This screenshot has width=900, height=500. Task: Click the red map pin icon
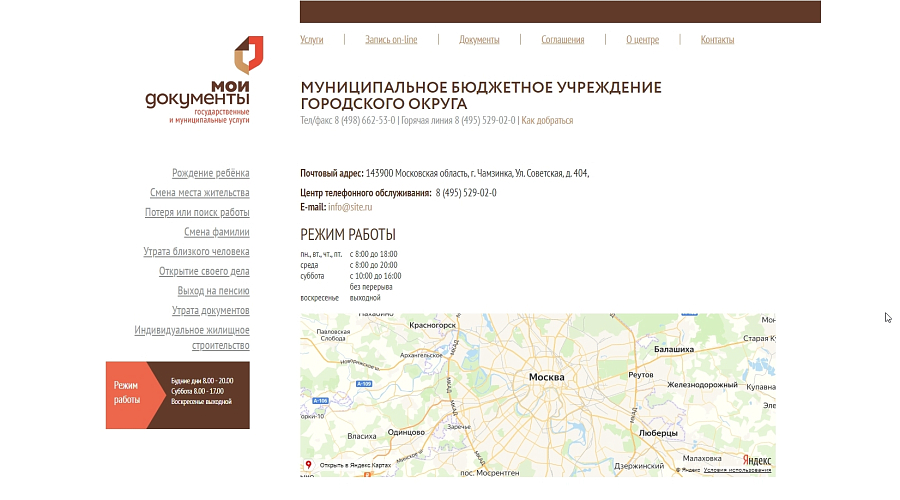pos(308,464)
